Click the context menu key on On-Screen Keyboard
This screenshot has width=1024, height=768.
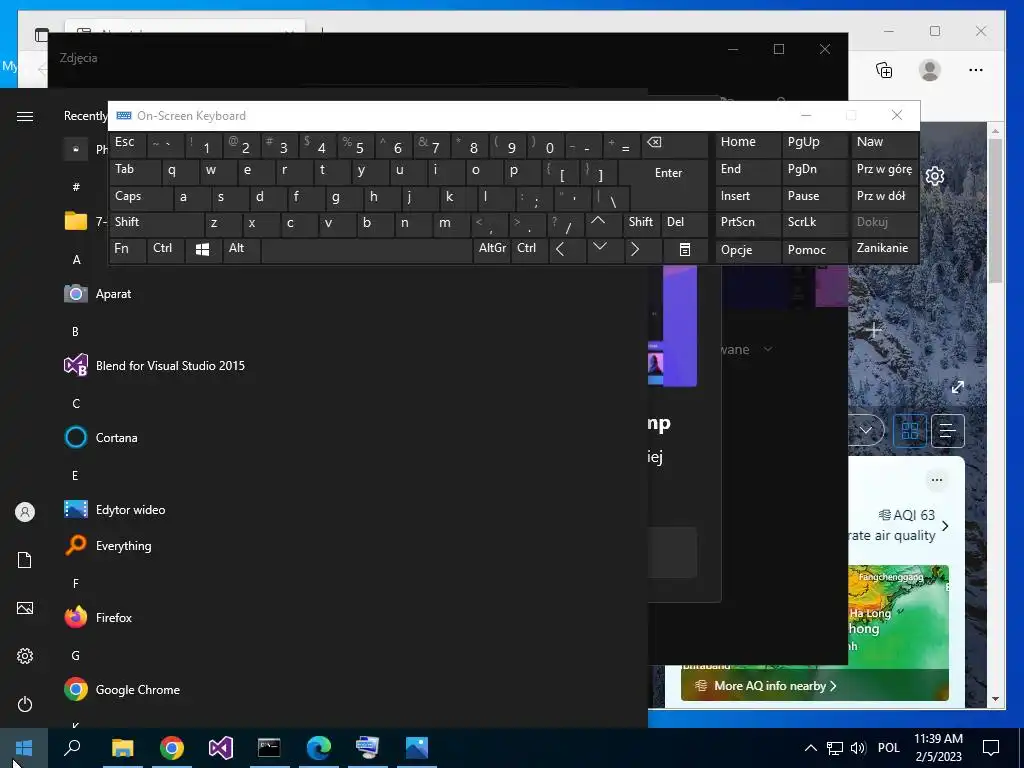(684, 249)
